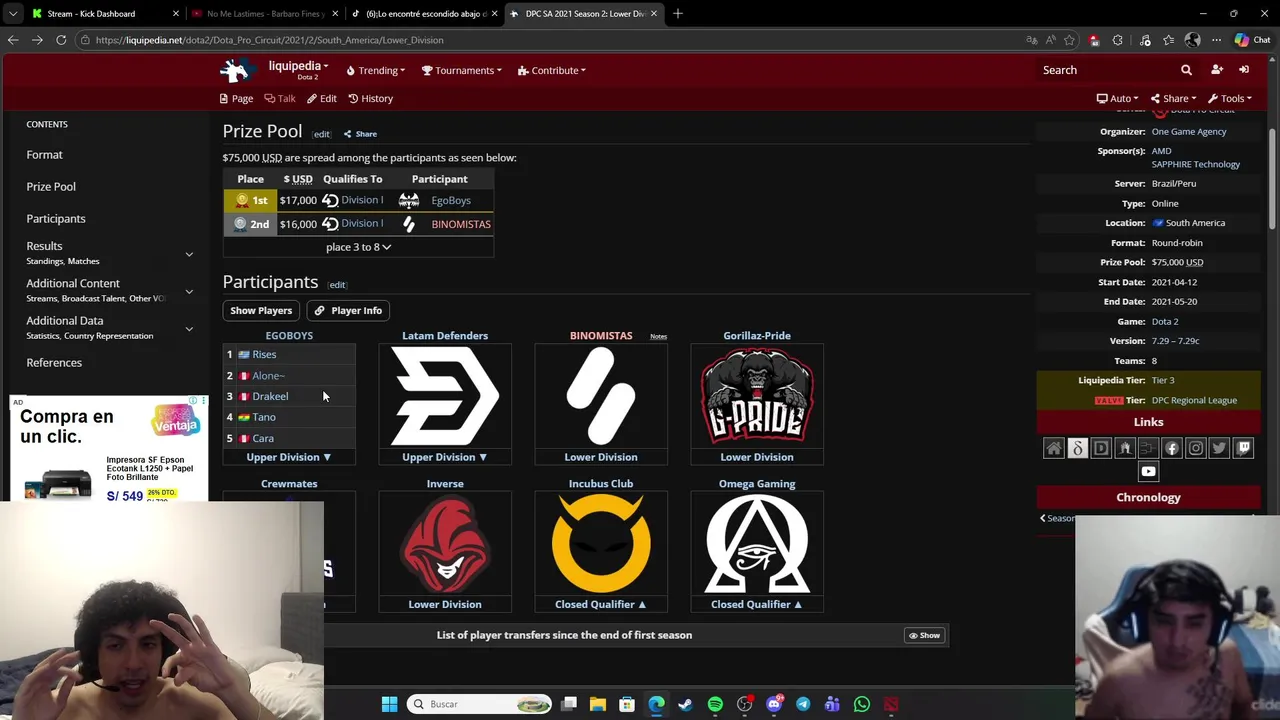1280x720 pixels.
Task: Switch to the Talk tab
Action: (x=280, y=98)
